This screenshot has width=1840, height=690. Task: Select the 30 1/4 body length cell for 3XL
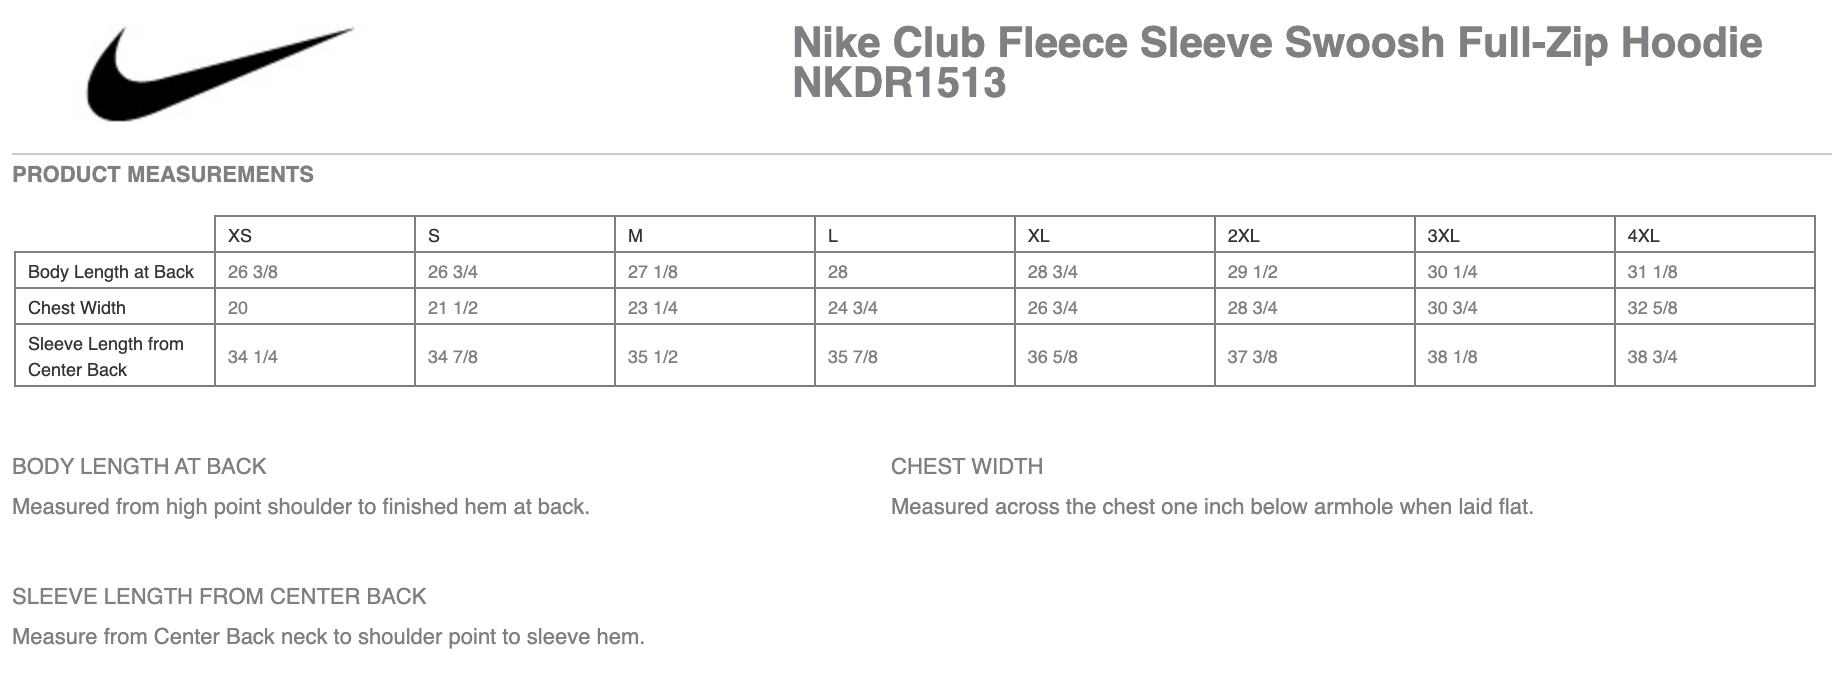(1515, 271)
